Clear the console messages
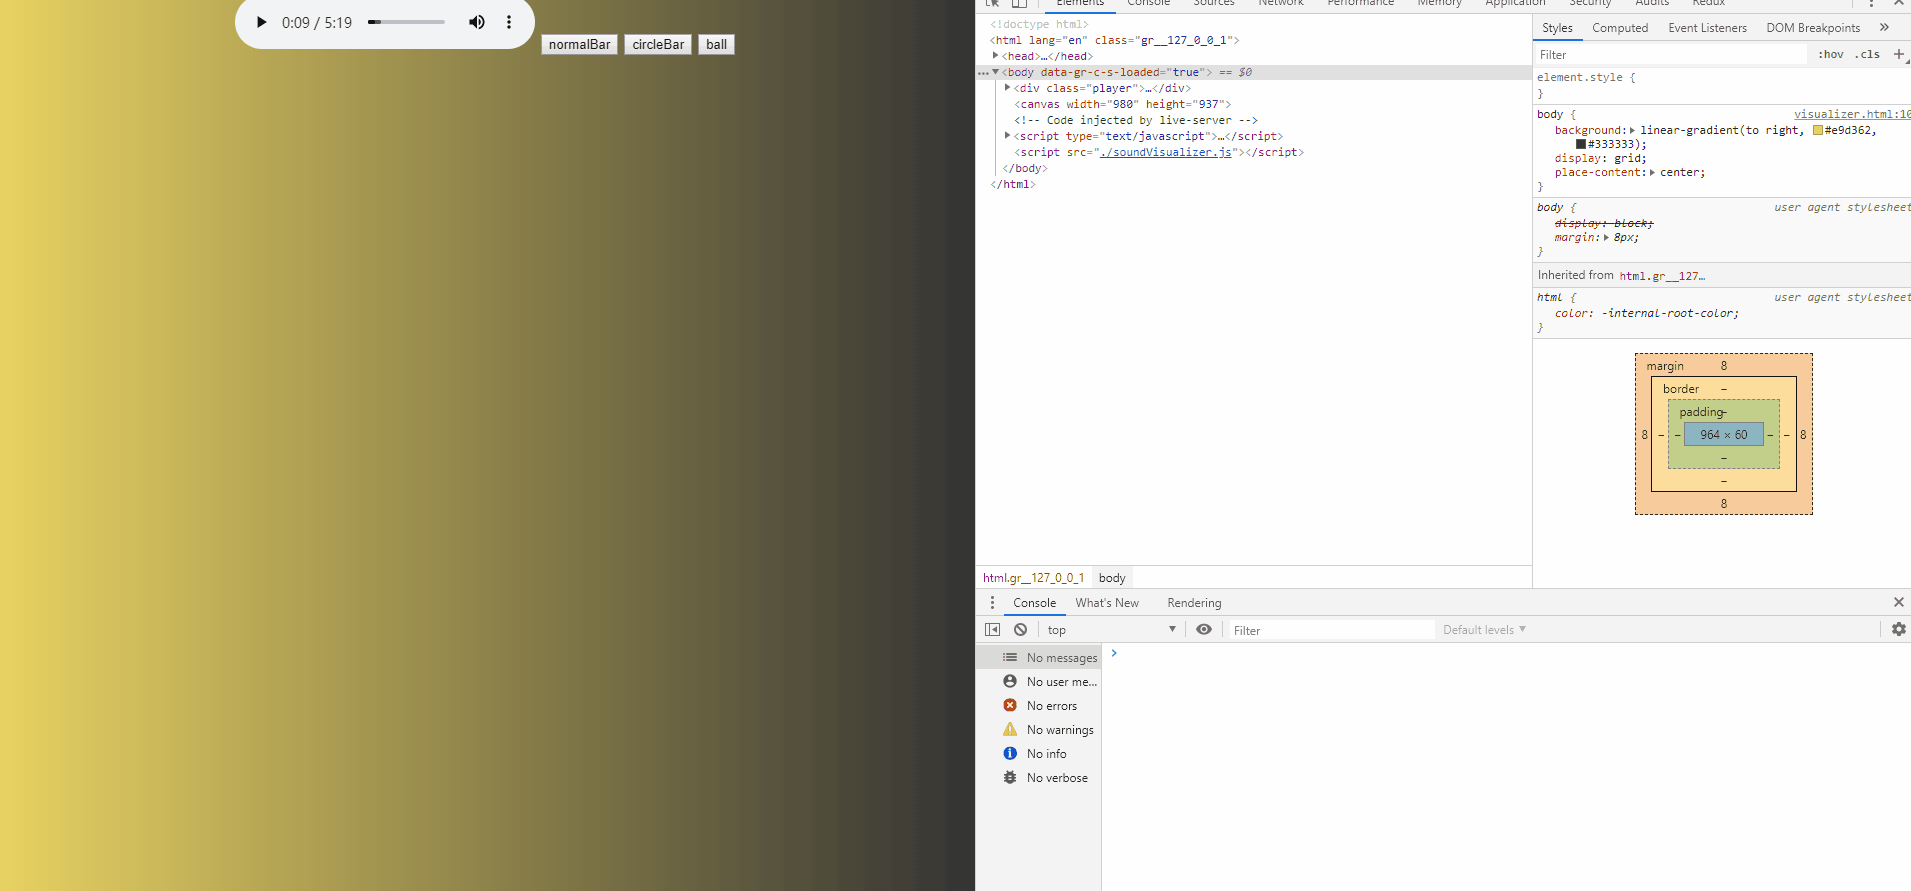This screenshot has width=1911, height=891. (1020, 629)
